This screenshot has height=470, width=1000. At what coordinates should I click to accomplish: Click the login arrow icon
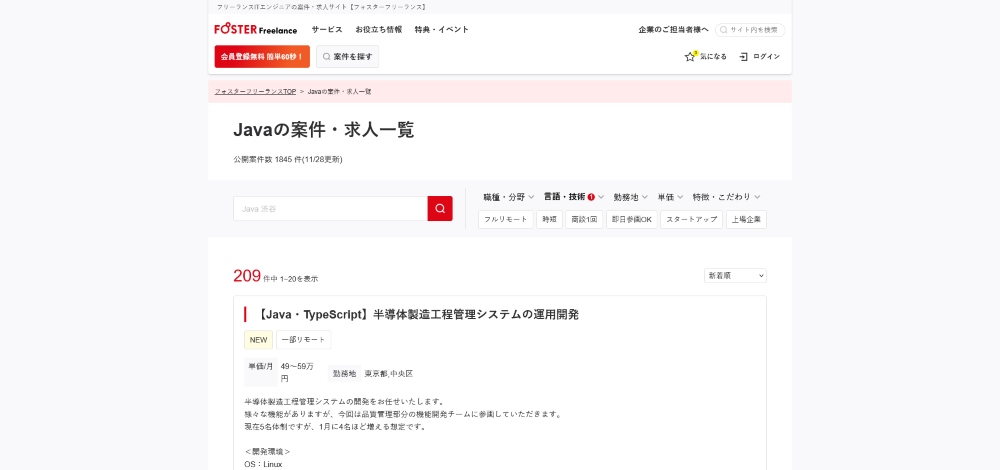pos(743,57)
